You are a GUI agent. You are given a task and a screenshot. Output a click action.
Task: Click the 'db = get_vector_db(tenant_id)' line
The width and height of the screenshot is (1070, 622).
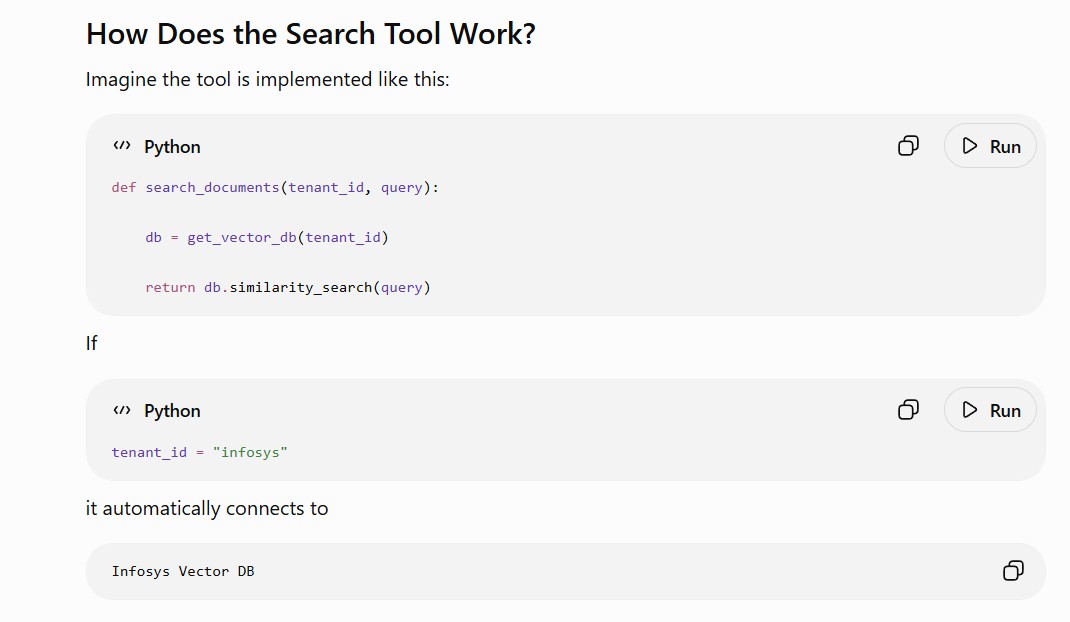267,238
